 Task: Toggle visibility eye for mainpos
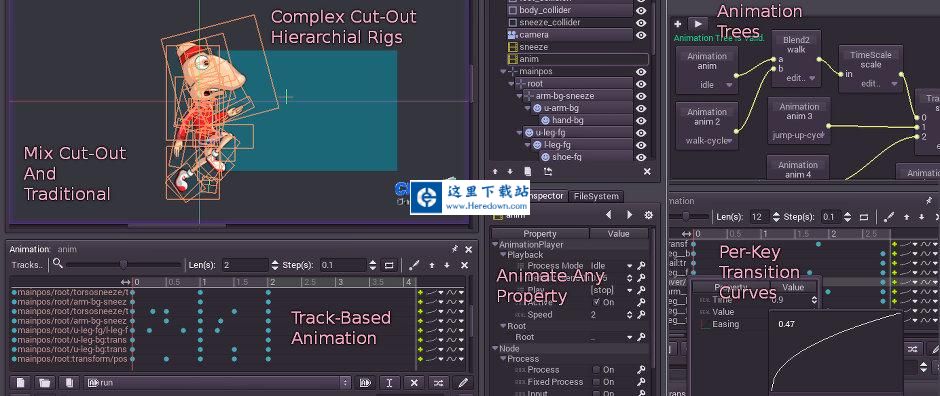coord(641,72)
